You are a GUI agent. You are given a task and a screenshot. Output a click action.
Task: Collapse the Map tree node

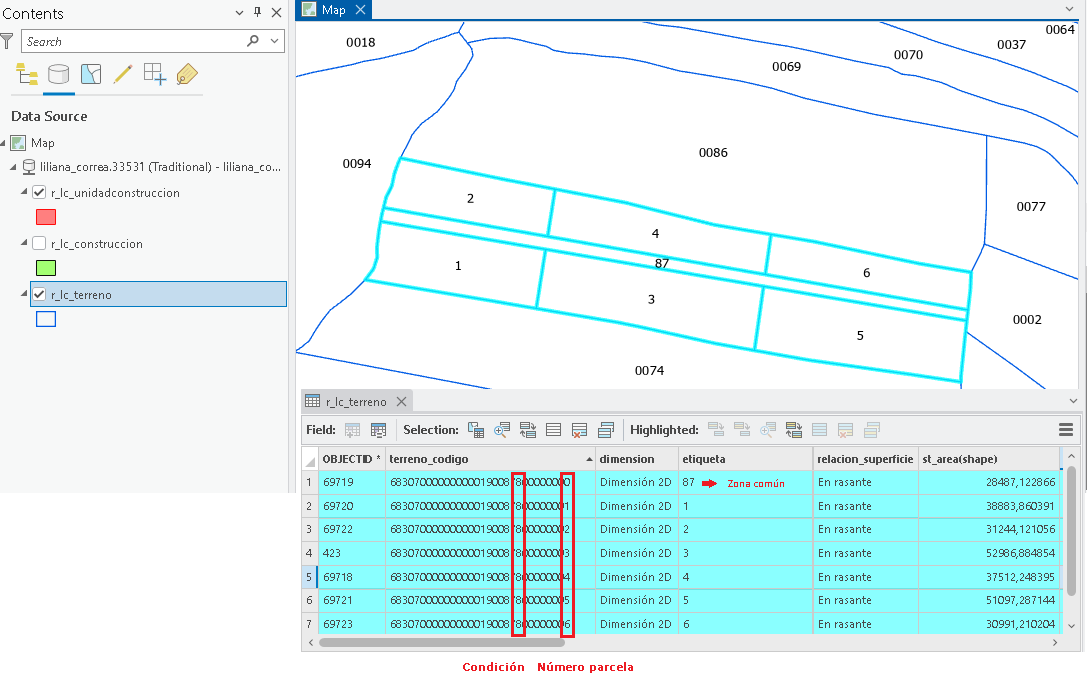tap(3, 143)
